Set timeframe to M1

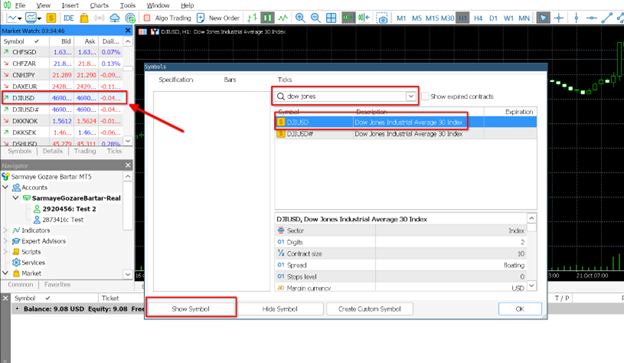(x=401, y=18)
